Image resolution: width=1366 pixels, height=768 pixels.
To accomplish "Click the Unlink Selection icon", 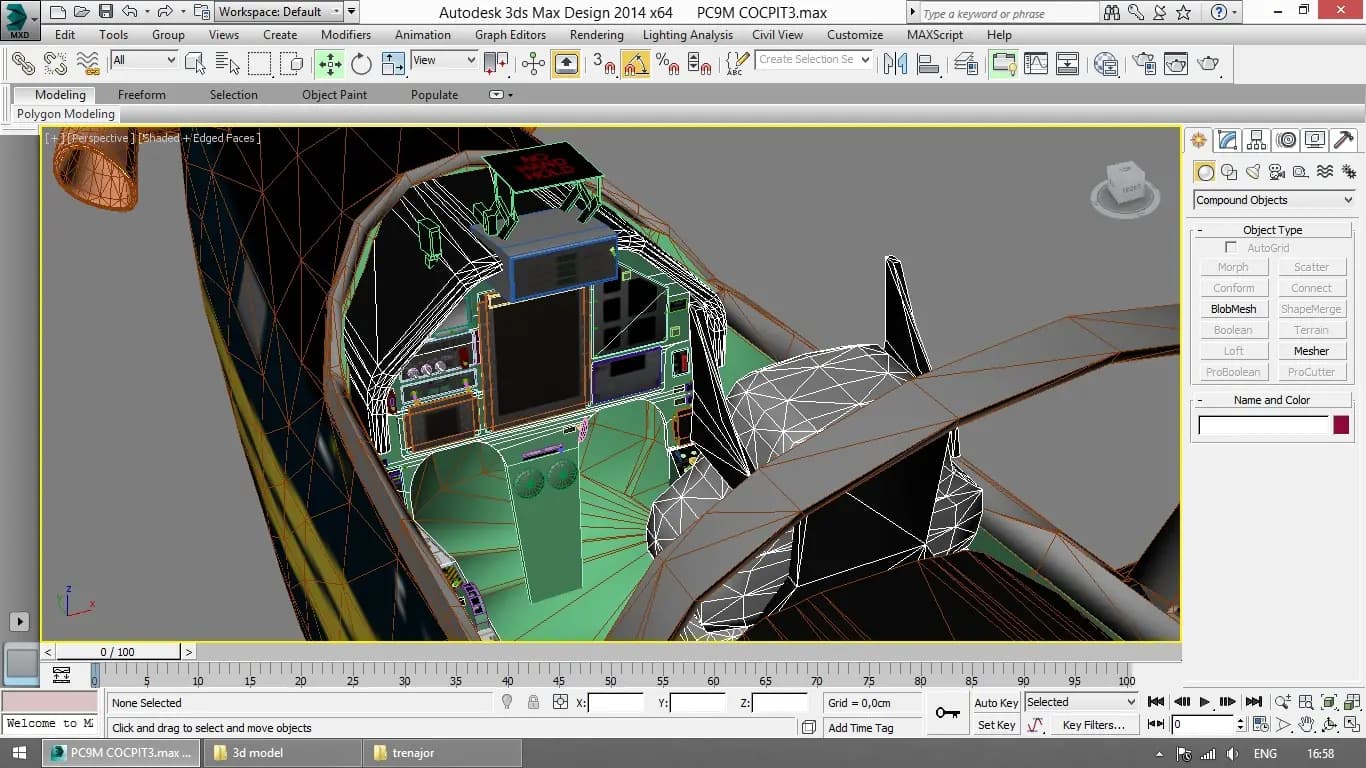I will [x=56, y=64].
